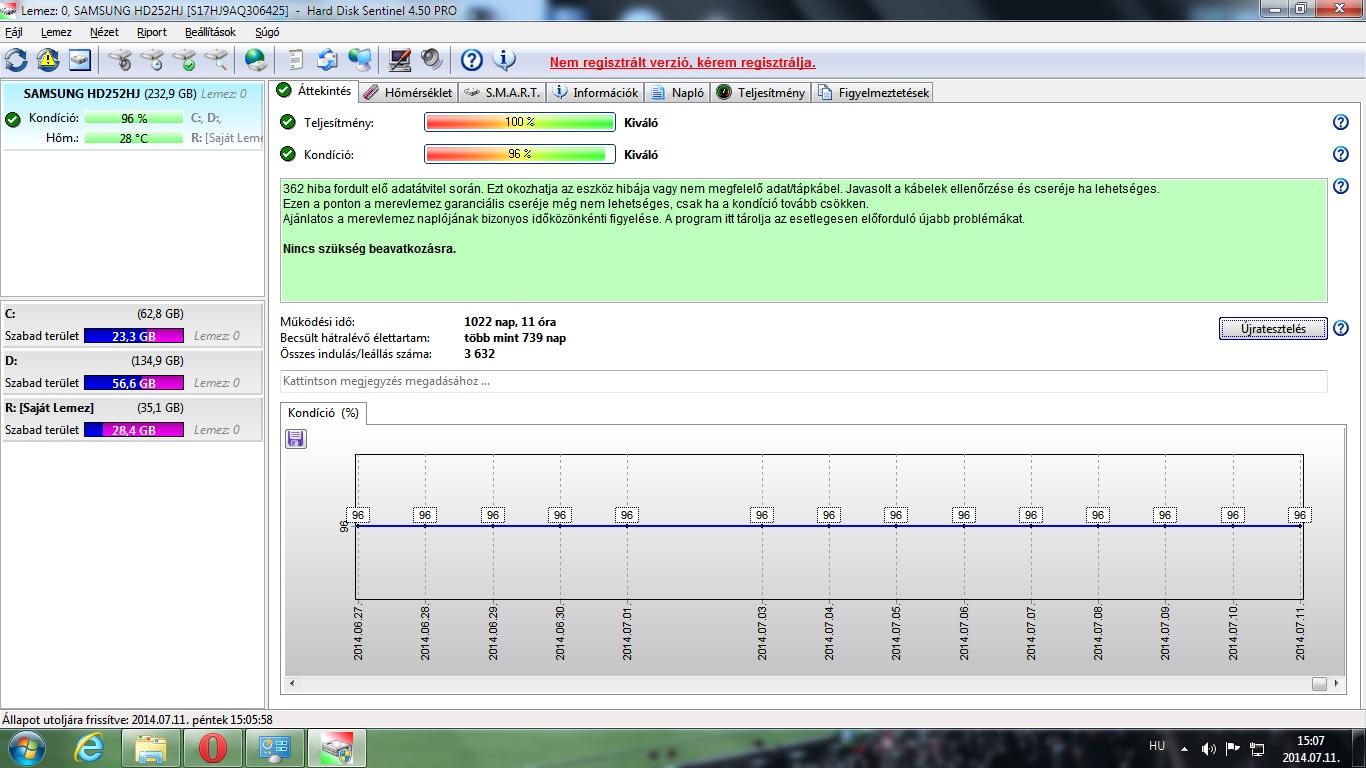Open the Riport menu

152,32
